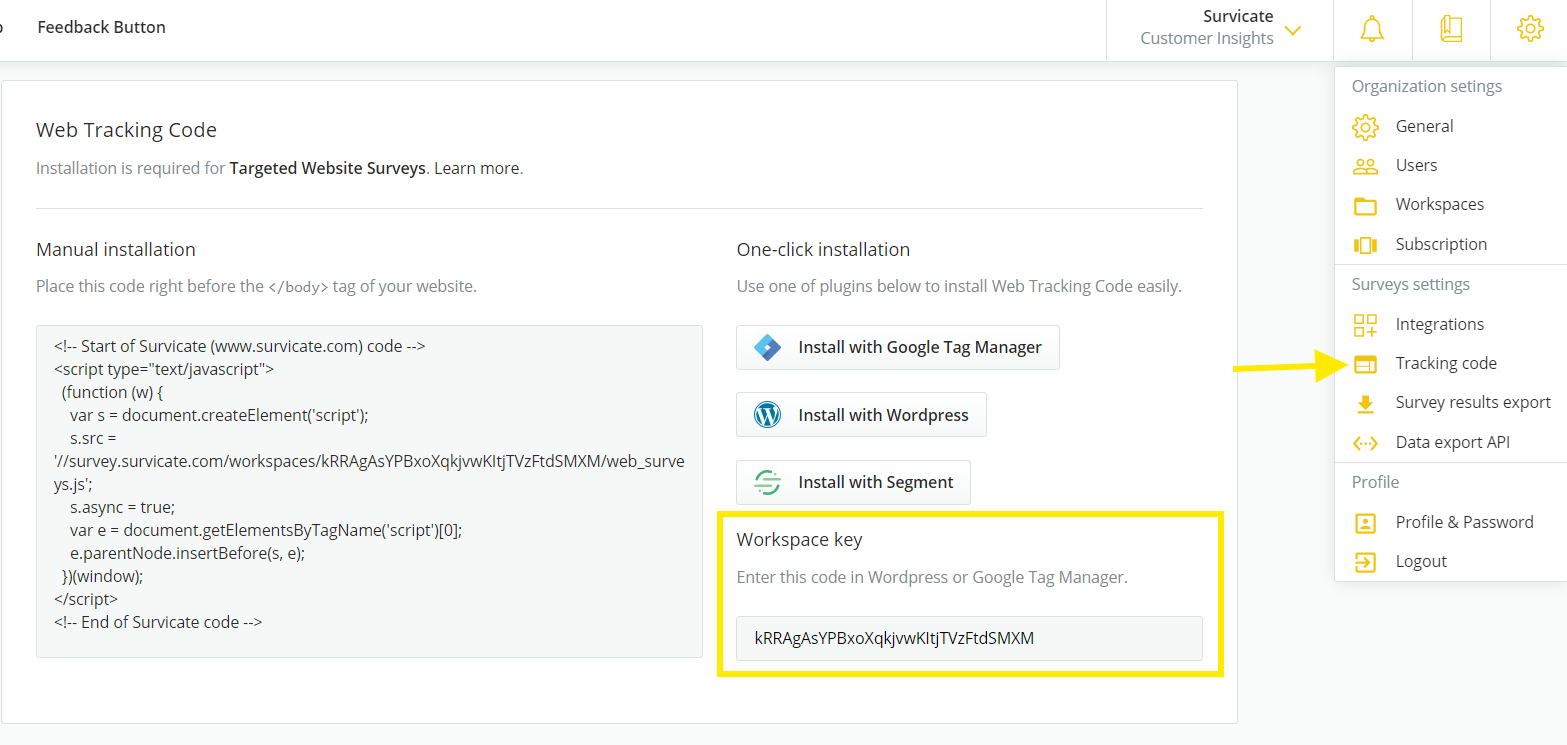Click the Feedback Button header label
The width and height of the screenshot is (1567, 745).
point(102,27)
